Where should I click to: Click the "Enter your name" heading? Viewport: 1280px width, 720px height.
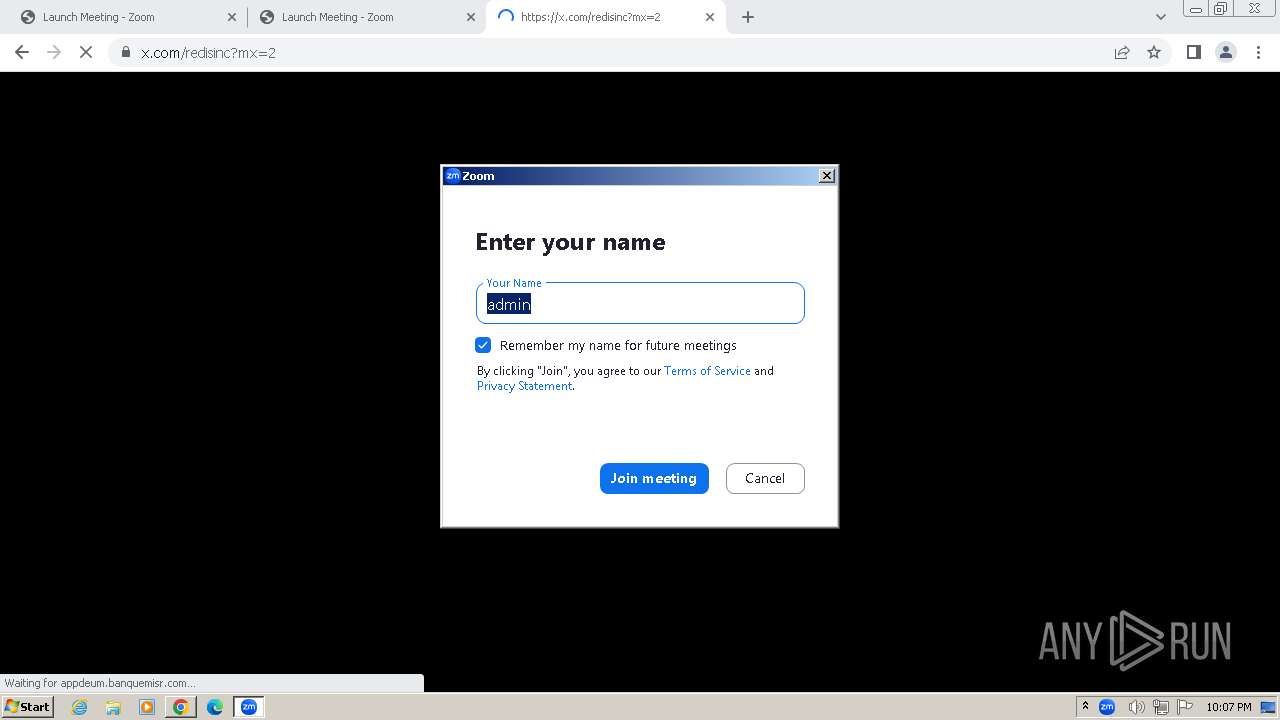point(570,242)
